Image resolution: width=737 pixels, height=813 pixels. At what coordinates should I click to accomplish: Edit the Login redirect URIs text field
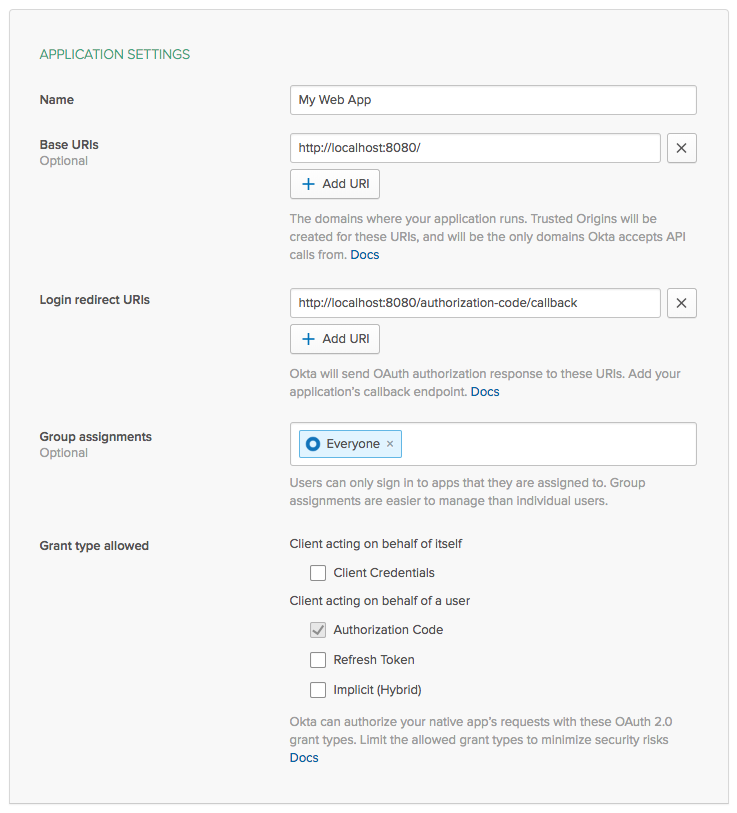[475, 303]
